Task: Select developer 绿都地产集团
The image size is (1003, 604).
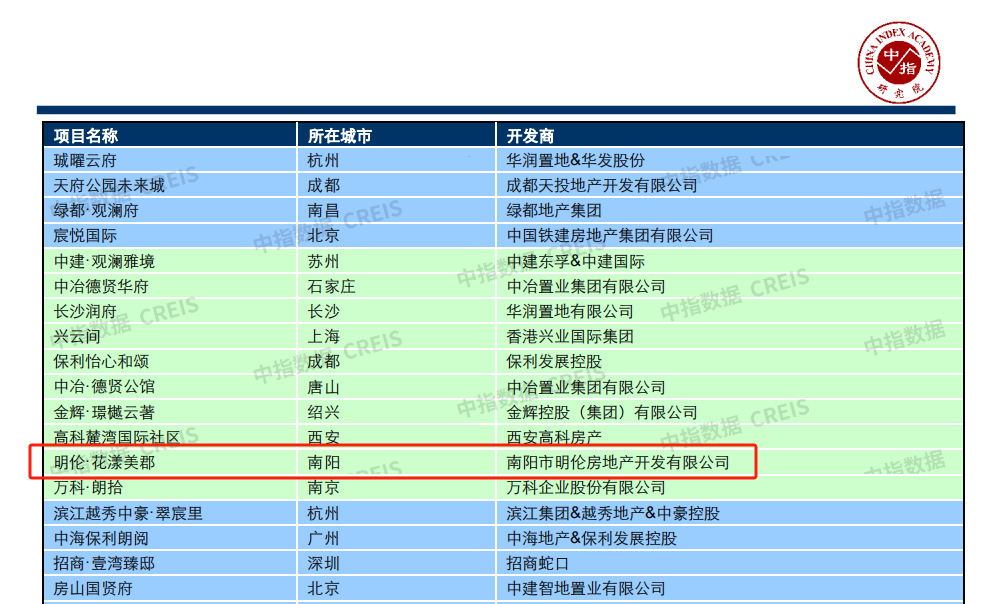Action: click(554, 211)
